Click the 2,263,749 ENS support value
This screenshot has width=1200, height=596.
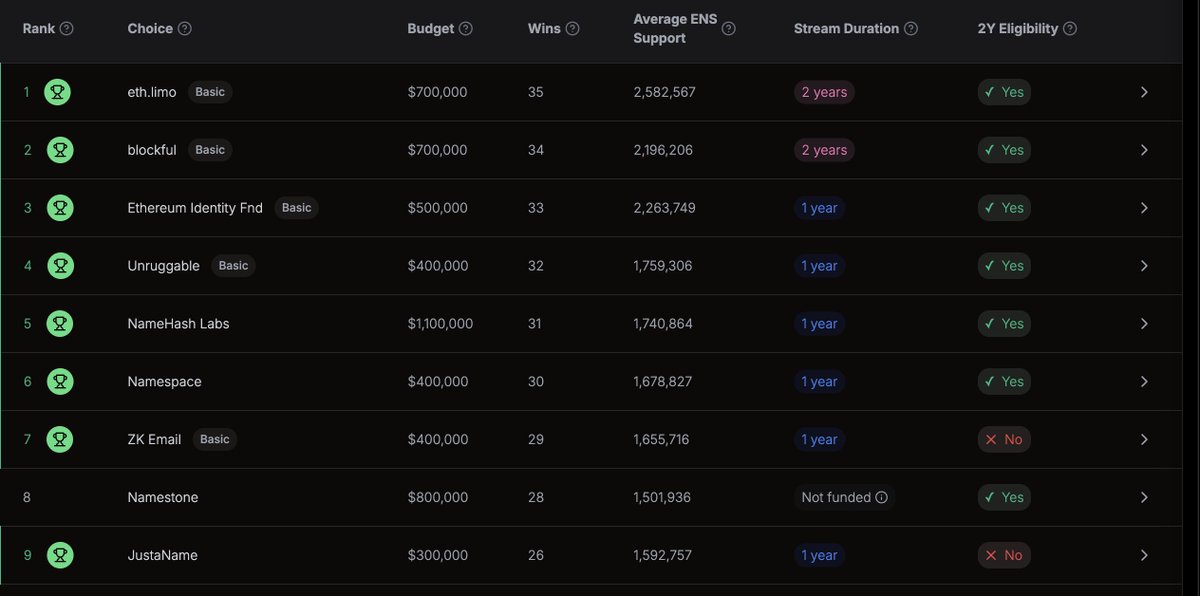(x=664, y=208)
